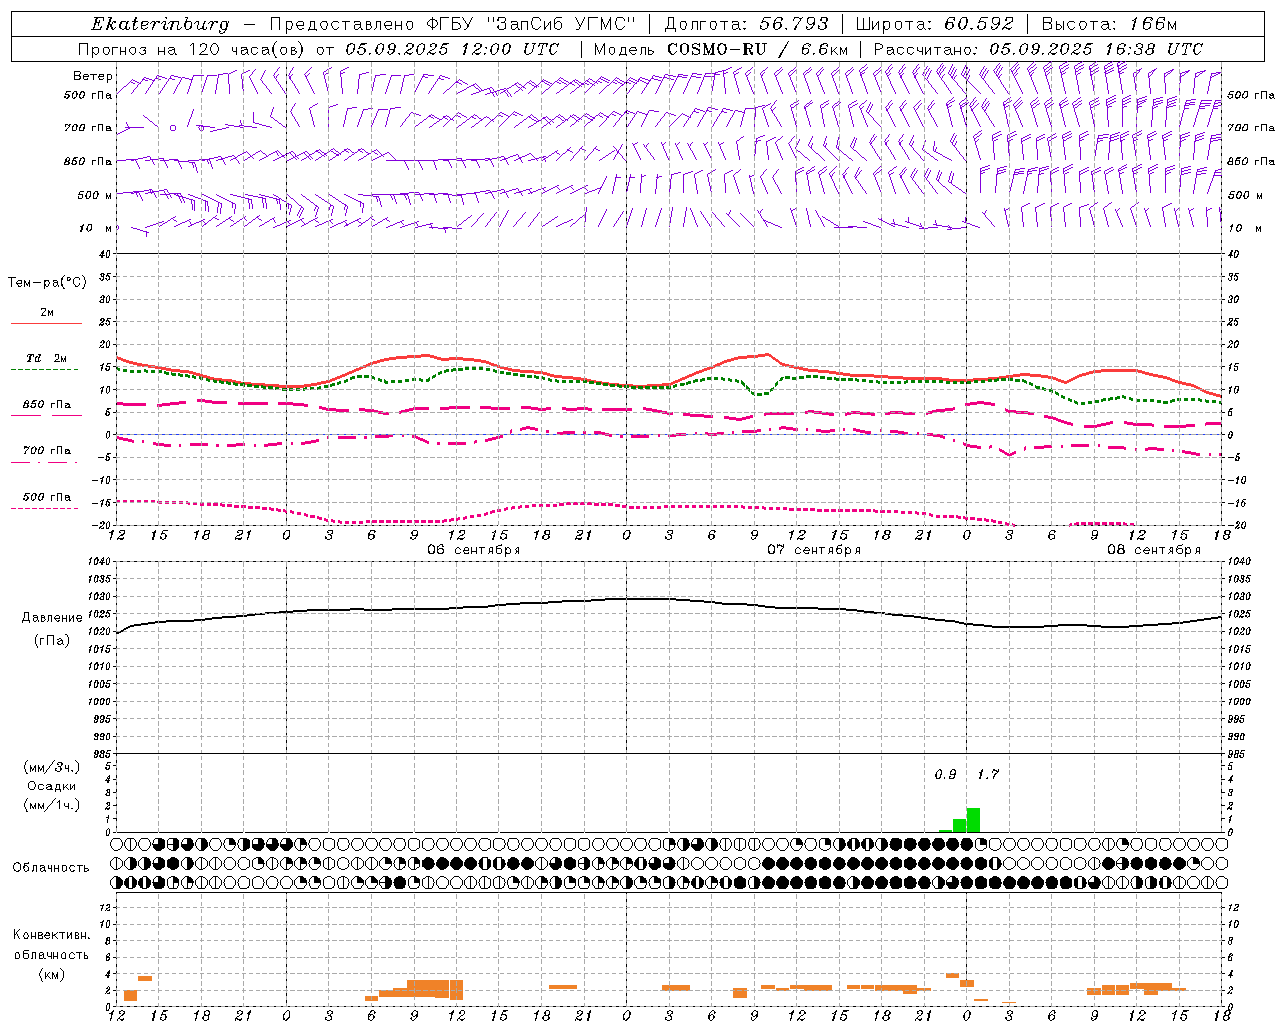Select the Тем-ра(°C) panel label

(47, 283)
